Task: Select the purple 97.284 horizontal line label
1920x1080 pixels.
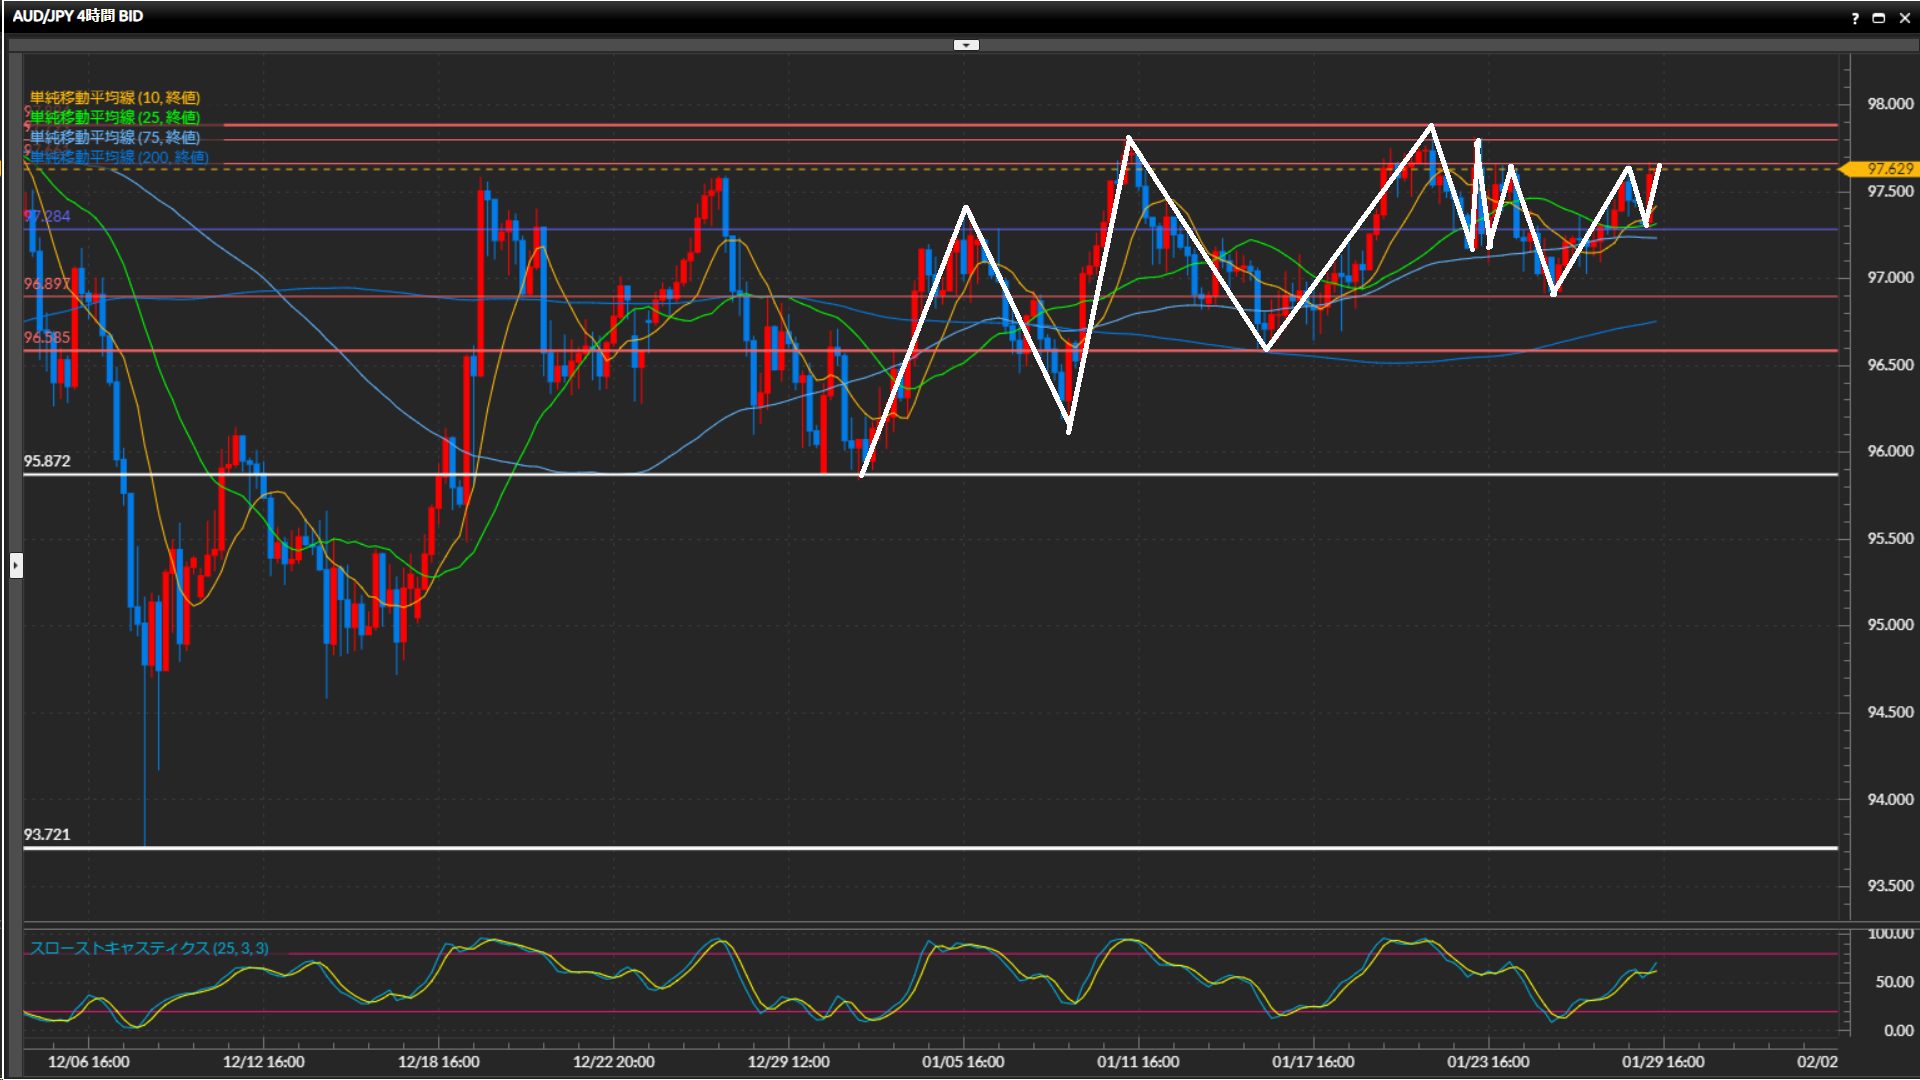Action: [47, 216]
